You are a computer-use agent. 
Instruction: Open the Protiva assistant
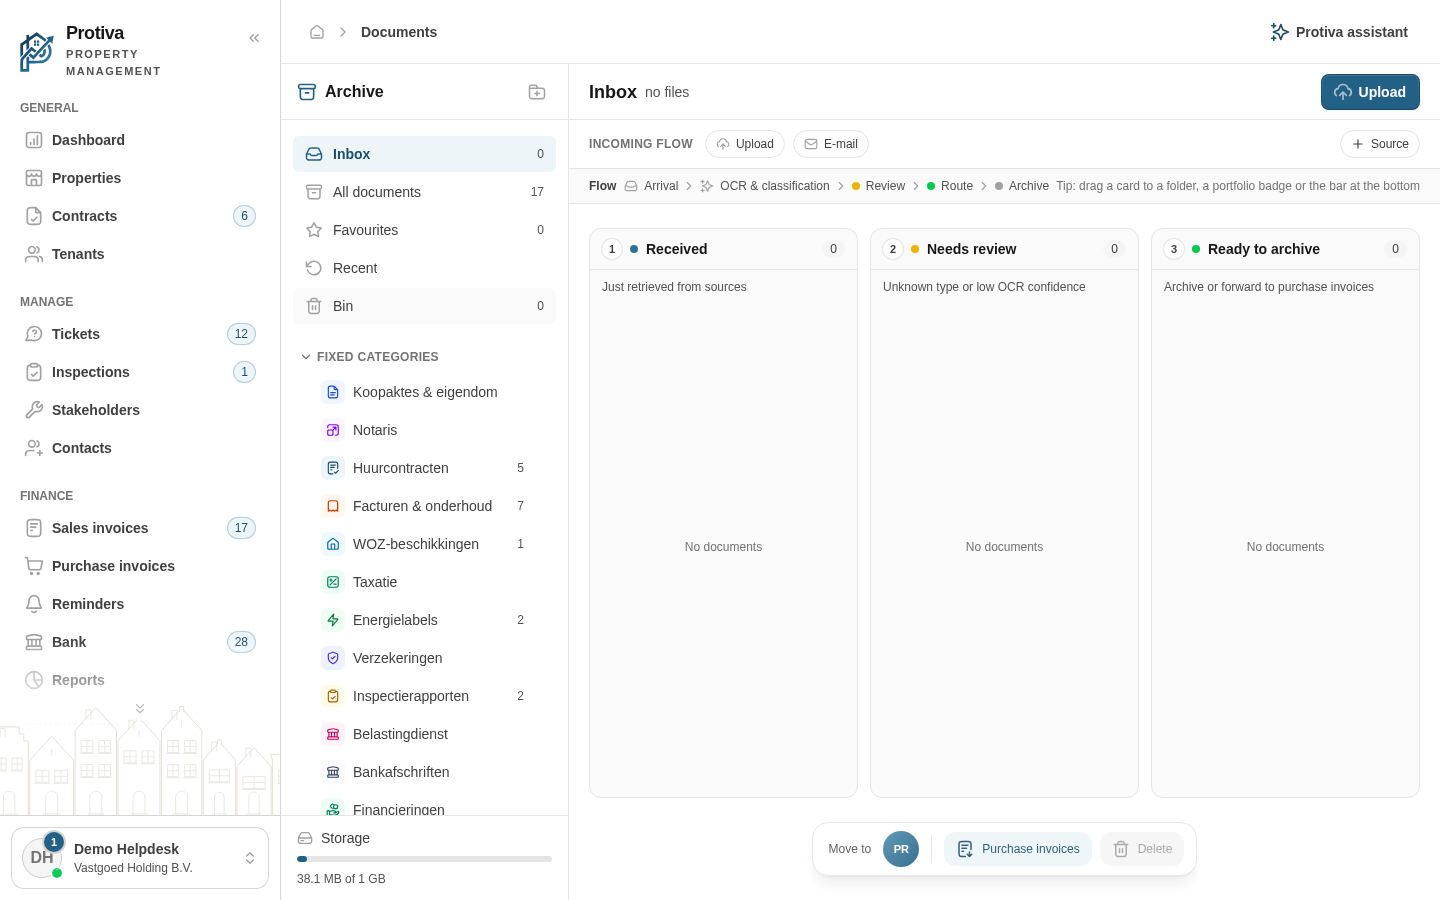pyautogui.click(x=1339, y=32)
